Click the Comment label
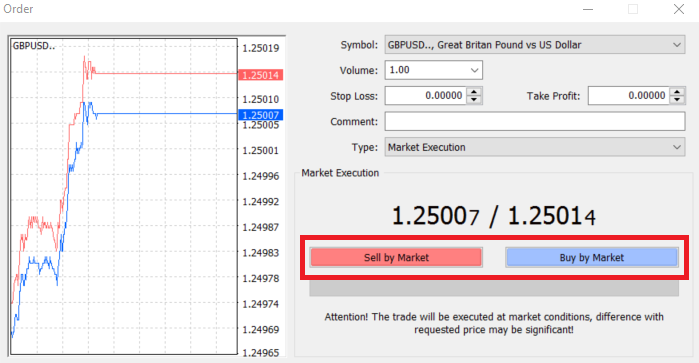Image resolution: width=699 pixels, height=363 pixels. click(x=354, y=122)
